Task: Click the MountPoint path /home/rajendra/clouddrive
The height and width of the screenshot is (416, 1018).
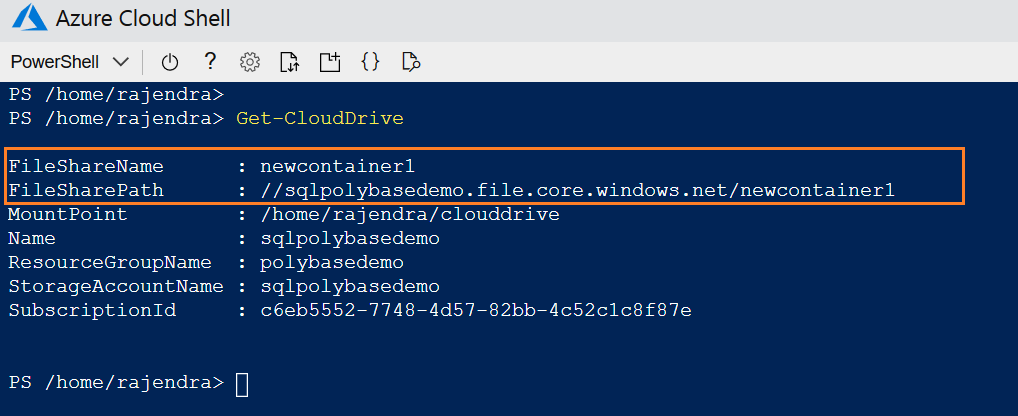Action: pyautogui.click(x=409, y=215)
